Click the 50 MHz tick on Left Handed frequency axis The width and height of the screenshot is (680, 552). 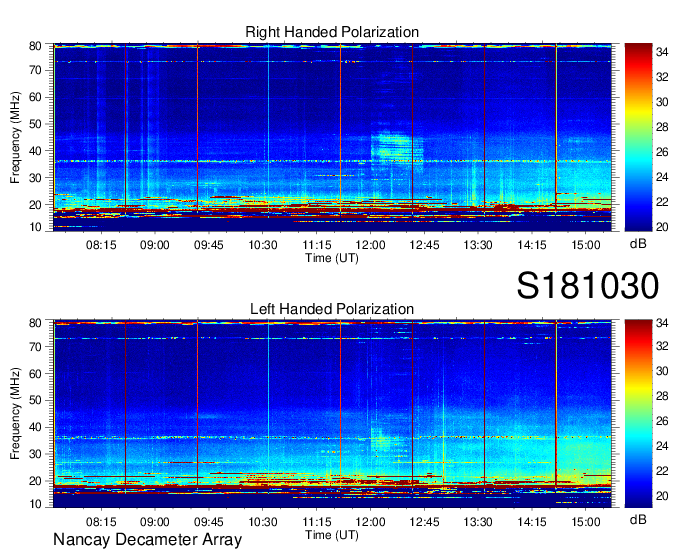pos(35,400)
